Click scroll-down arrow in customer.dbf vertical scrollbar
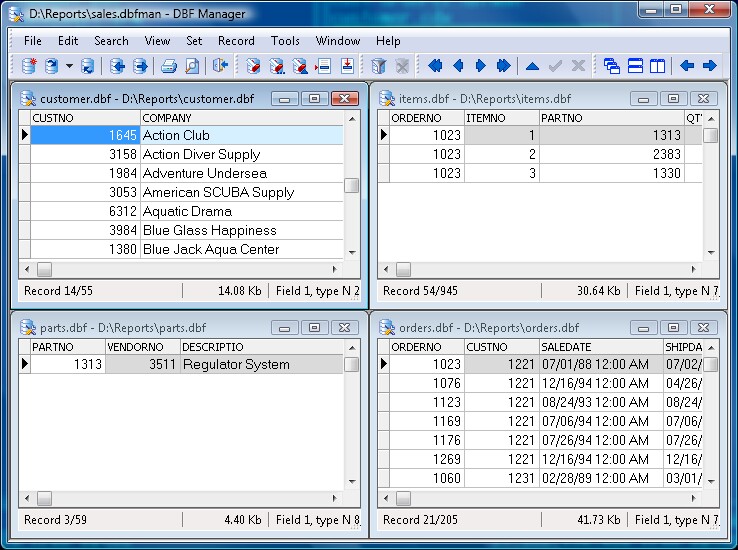 (351, 252)
